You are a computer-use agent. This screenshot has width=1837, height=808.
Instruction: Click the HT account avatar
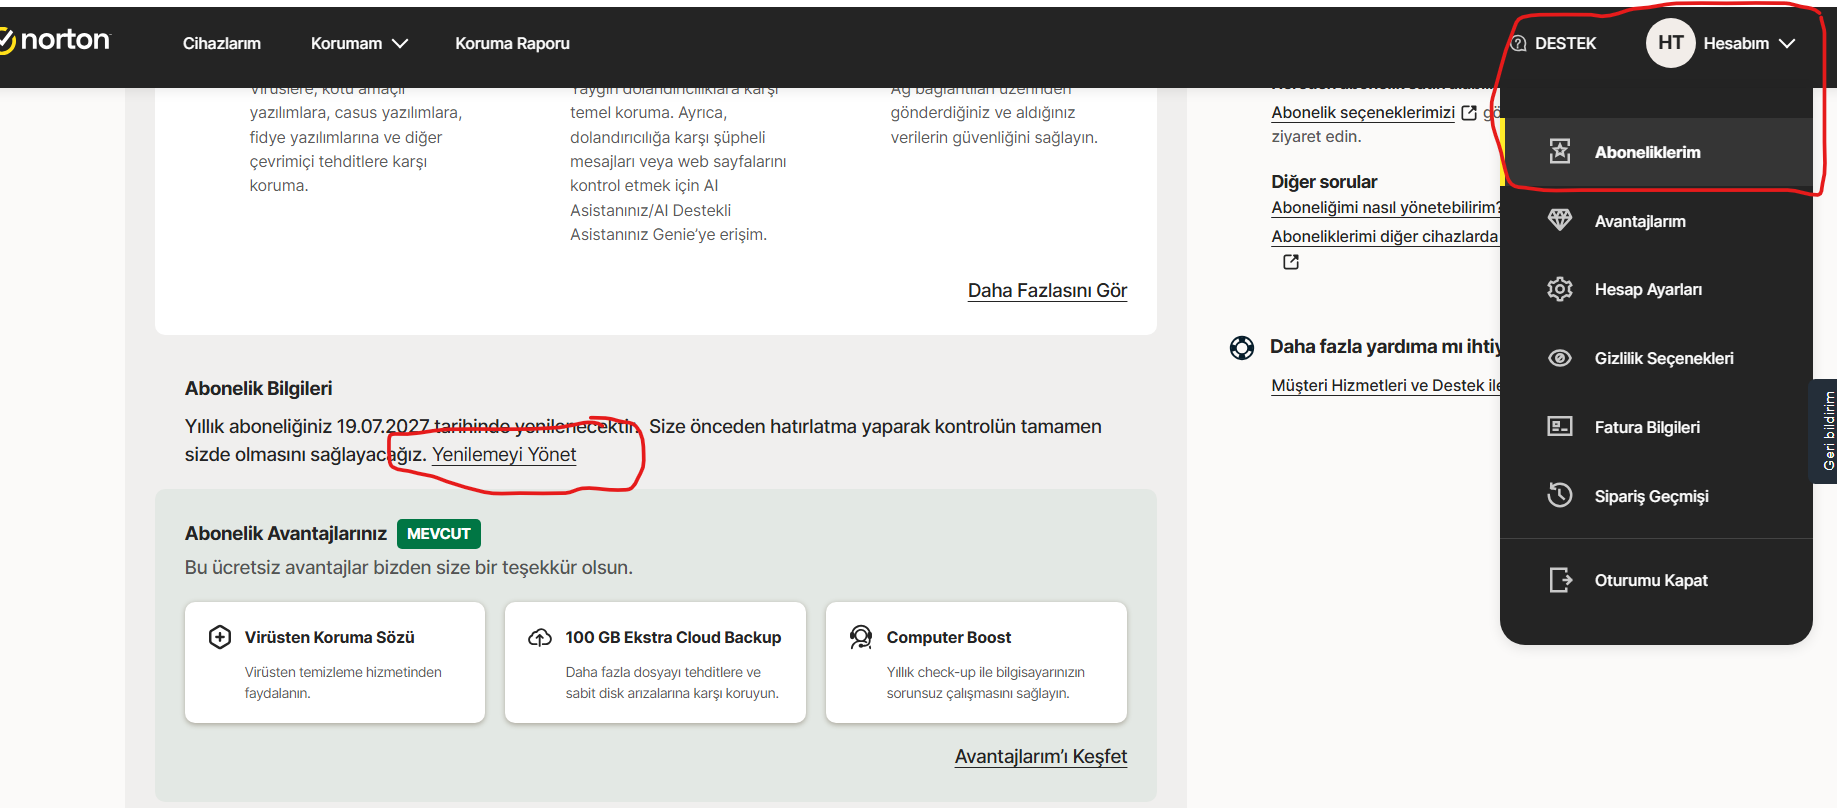point(1670,43)
